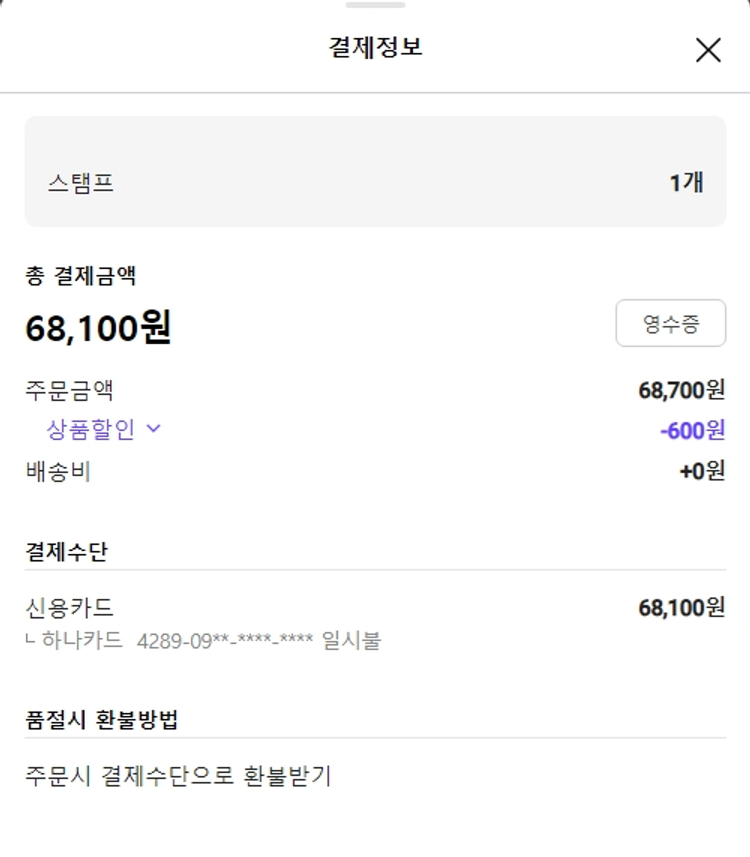Close the 결제정보 payment info panel
This screenshot has width=750, height=857.
pos(708,50)
